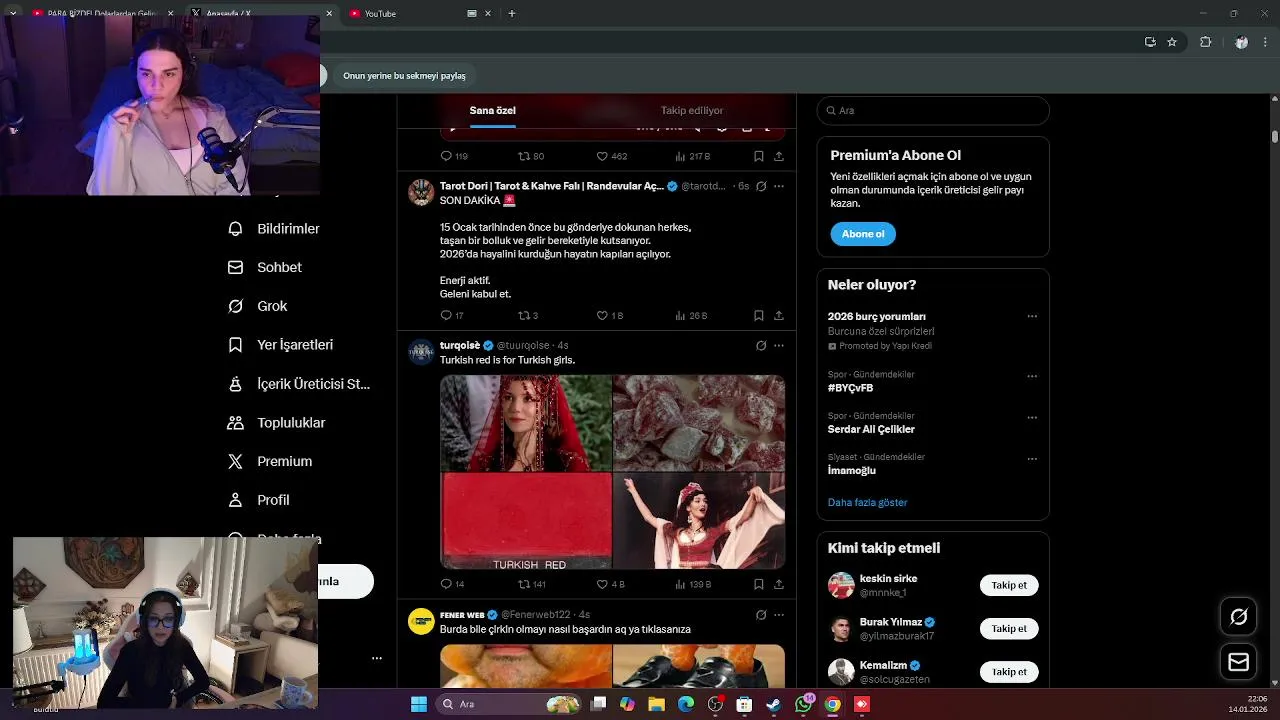The width and height of the screenshot is (1280, 720).
Task: Click Onun yerine bu sekmeyi paylaş
Action: (404, 76)
